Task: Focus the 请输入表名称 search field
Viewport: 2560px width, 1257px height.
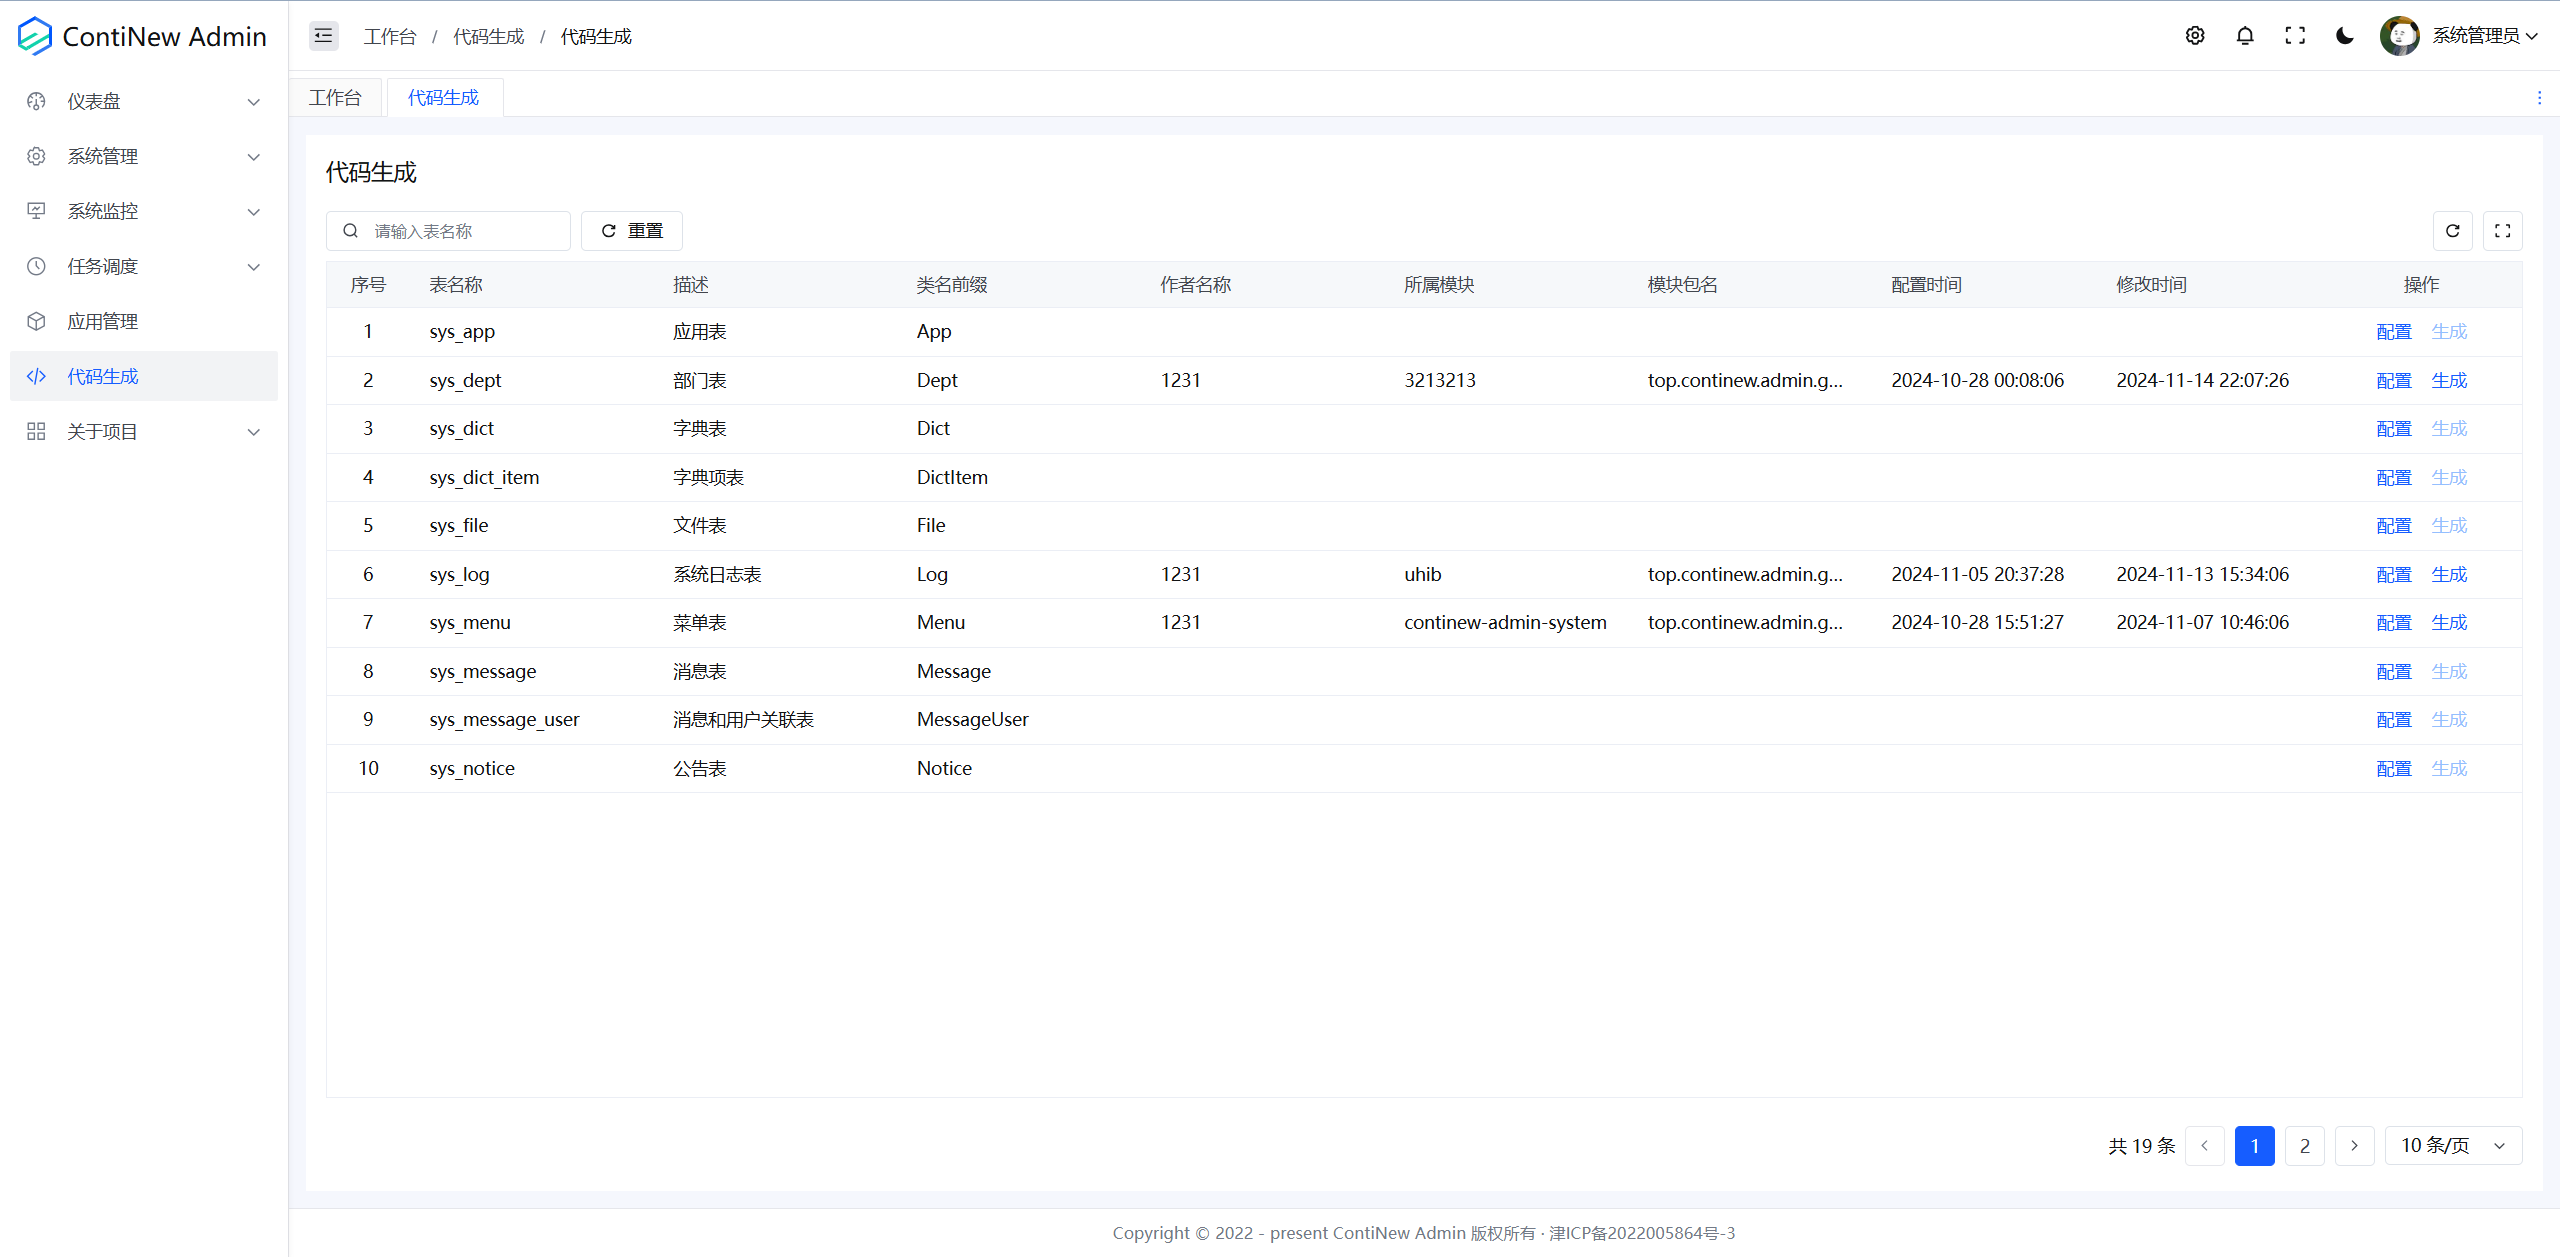Action: tap(462, 231)
